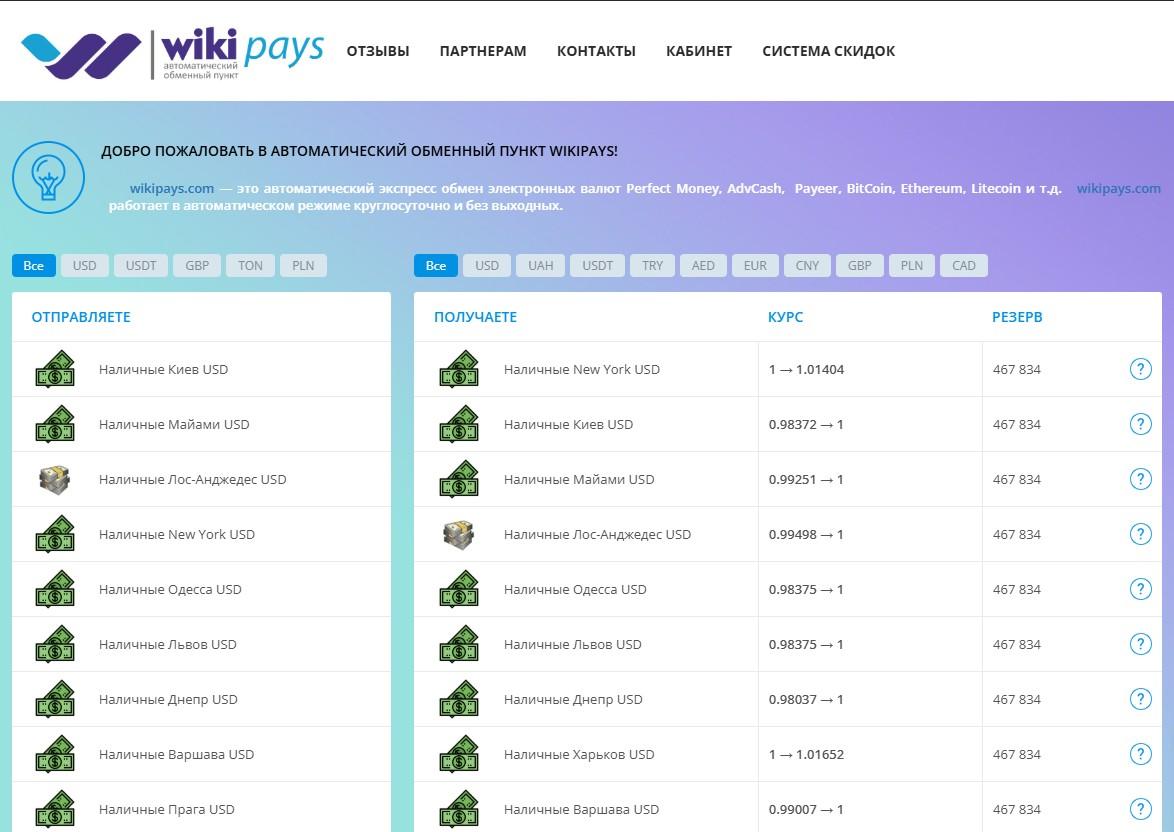The width and height of the screenshot is (1174, 832).
Task: Click the КУРС column header
Action: (785, 317)
